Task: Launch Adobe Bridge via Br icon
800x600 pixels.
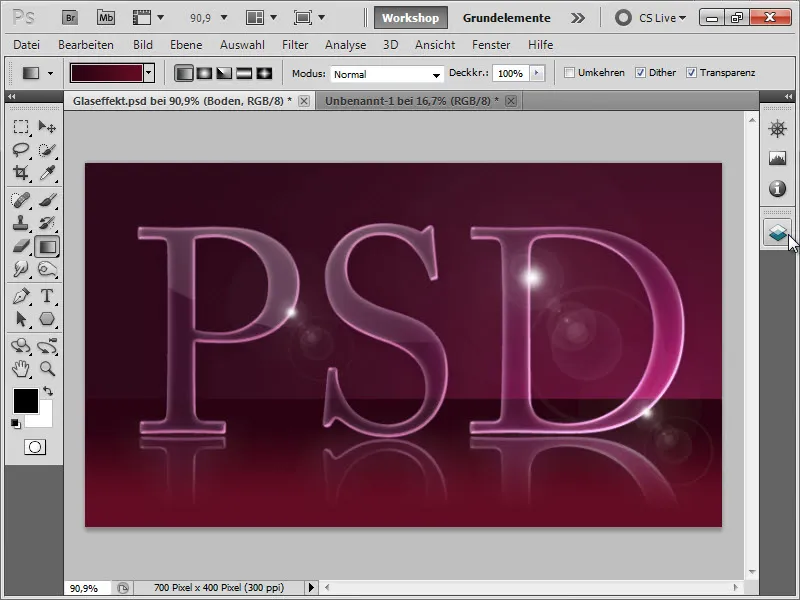Action: point(70,18)
